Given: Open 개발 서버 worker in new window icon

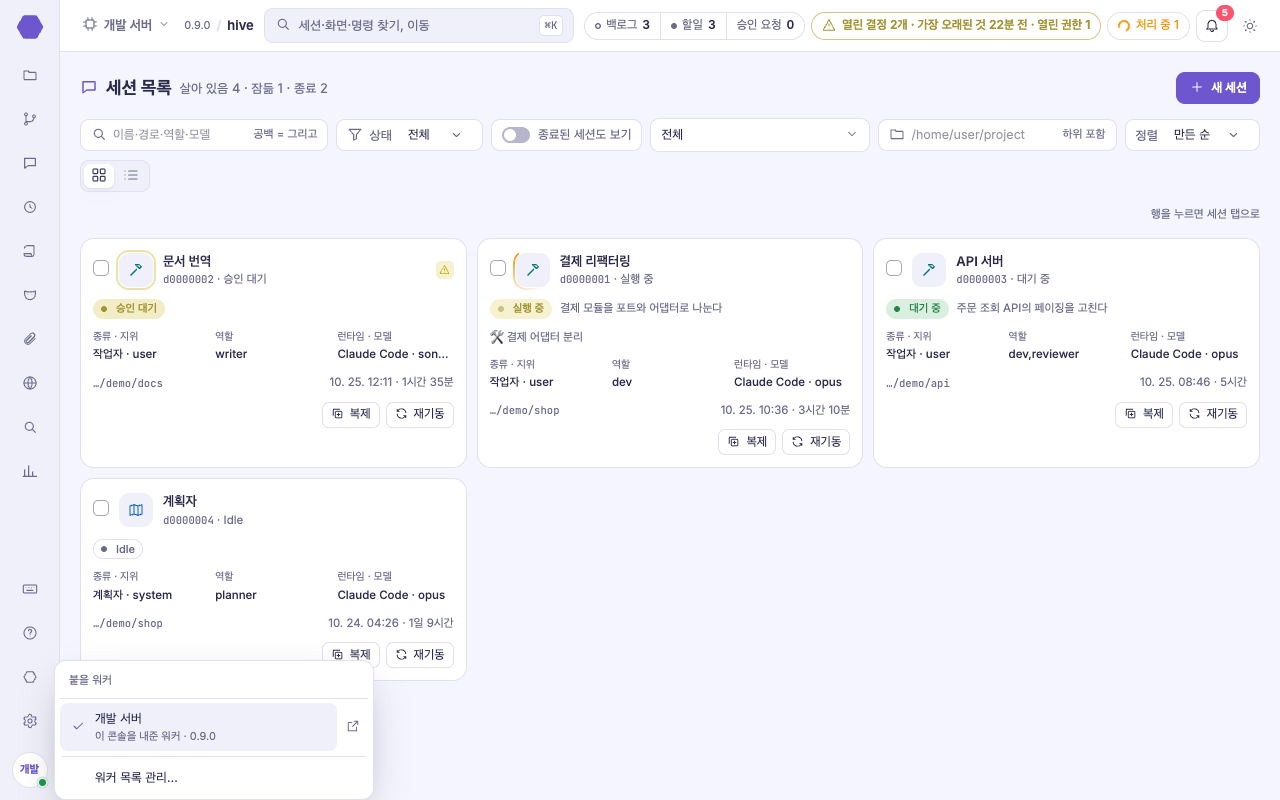Looking at the screenshot, I should 353,726.
